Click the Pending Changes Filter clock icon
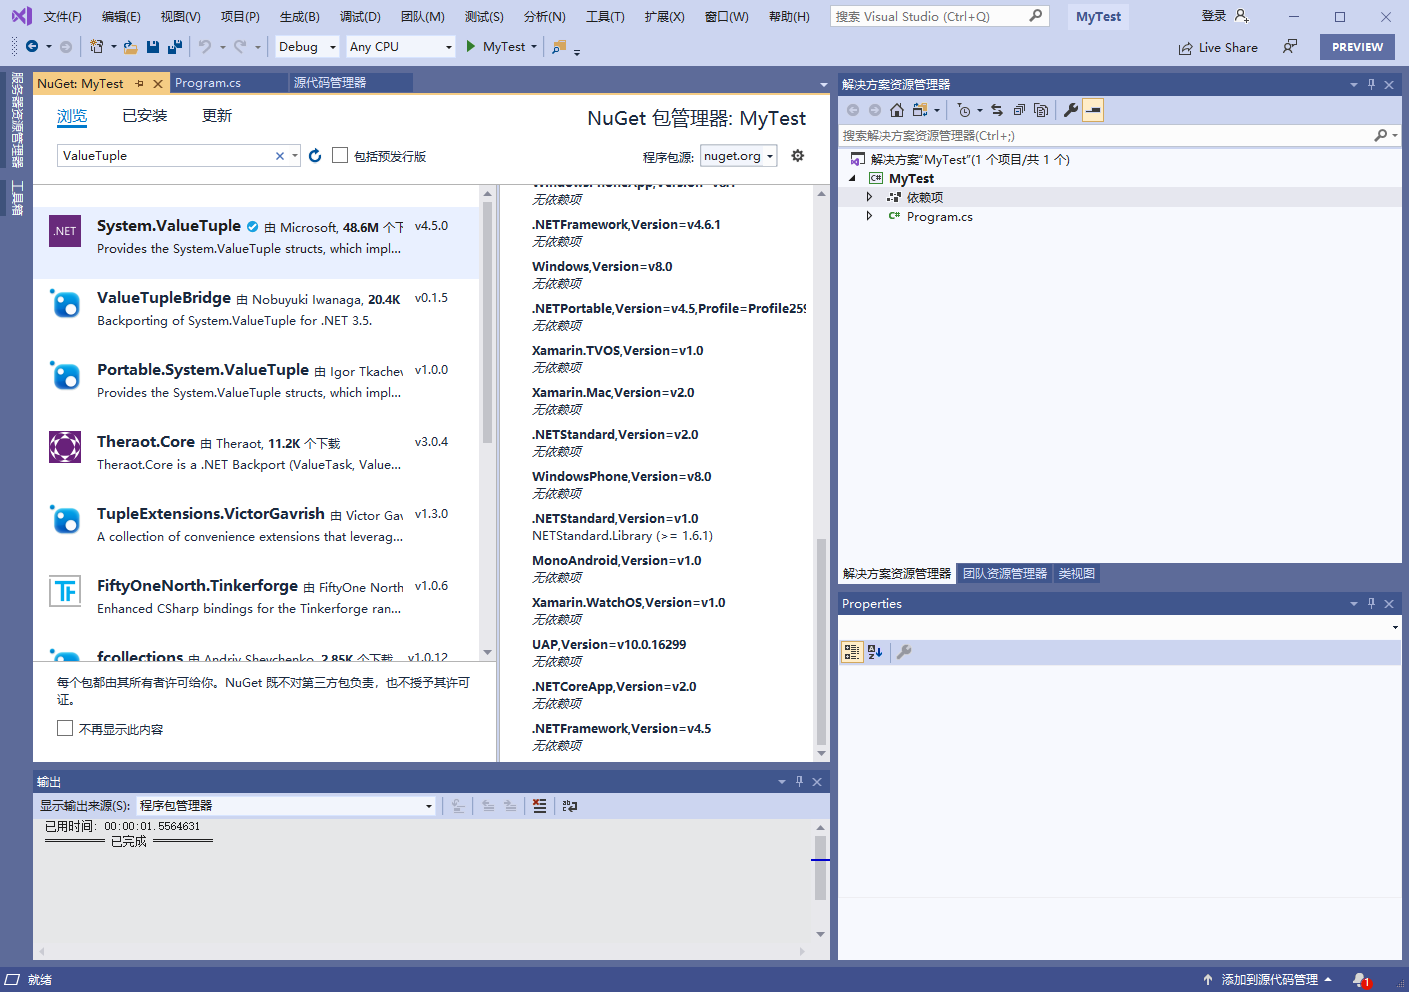1409x992 pixels. click(963, 110)
